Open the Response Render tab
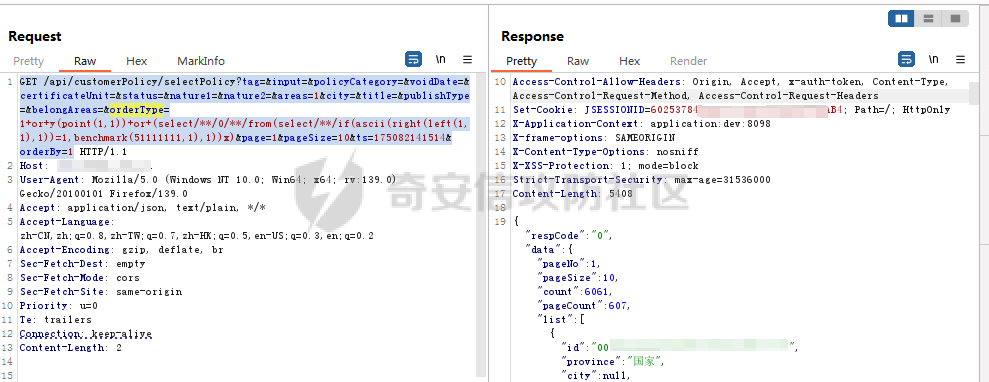989x382 pixels. coord(688,61)
